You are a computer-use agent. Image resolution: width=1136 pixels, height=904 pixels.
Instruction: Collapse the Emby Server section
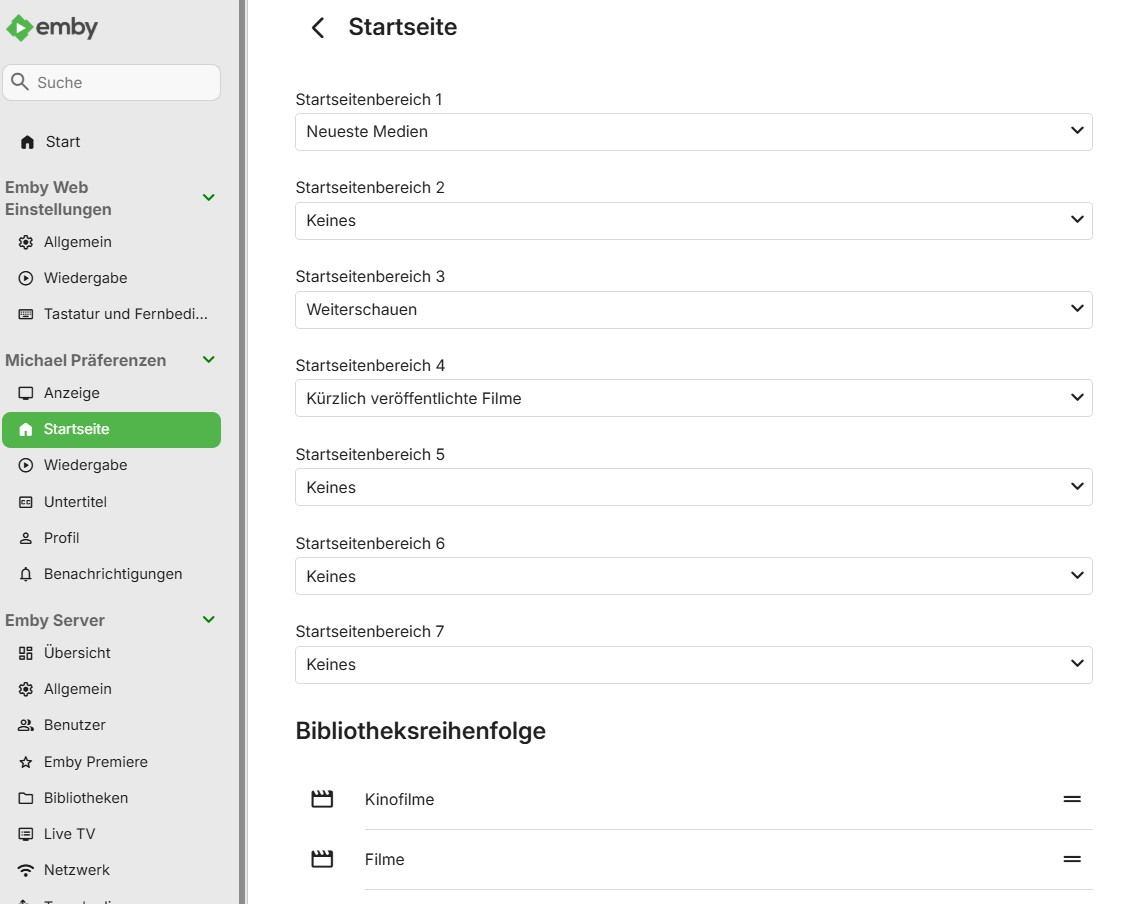click(209, 620)
